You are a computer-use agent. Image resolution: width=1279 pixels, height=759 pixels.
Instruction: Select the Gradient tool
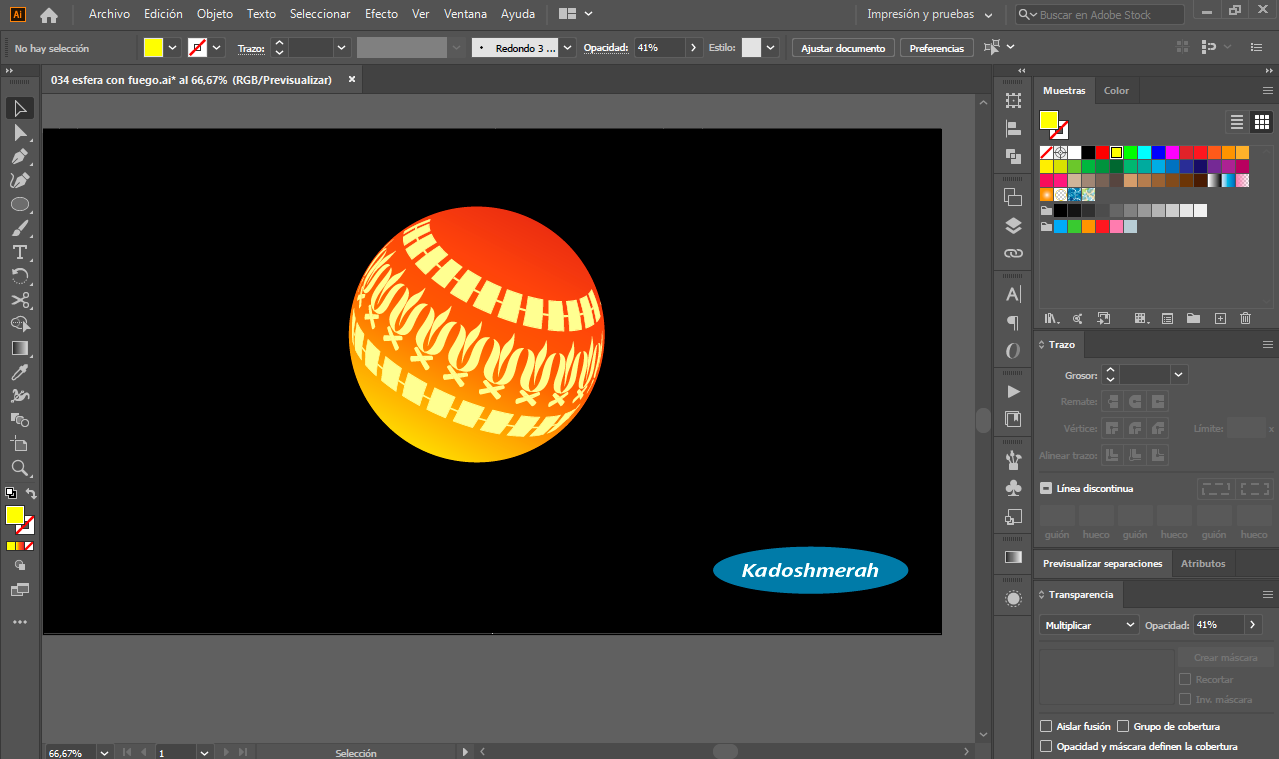[20, 348]
